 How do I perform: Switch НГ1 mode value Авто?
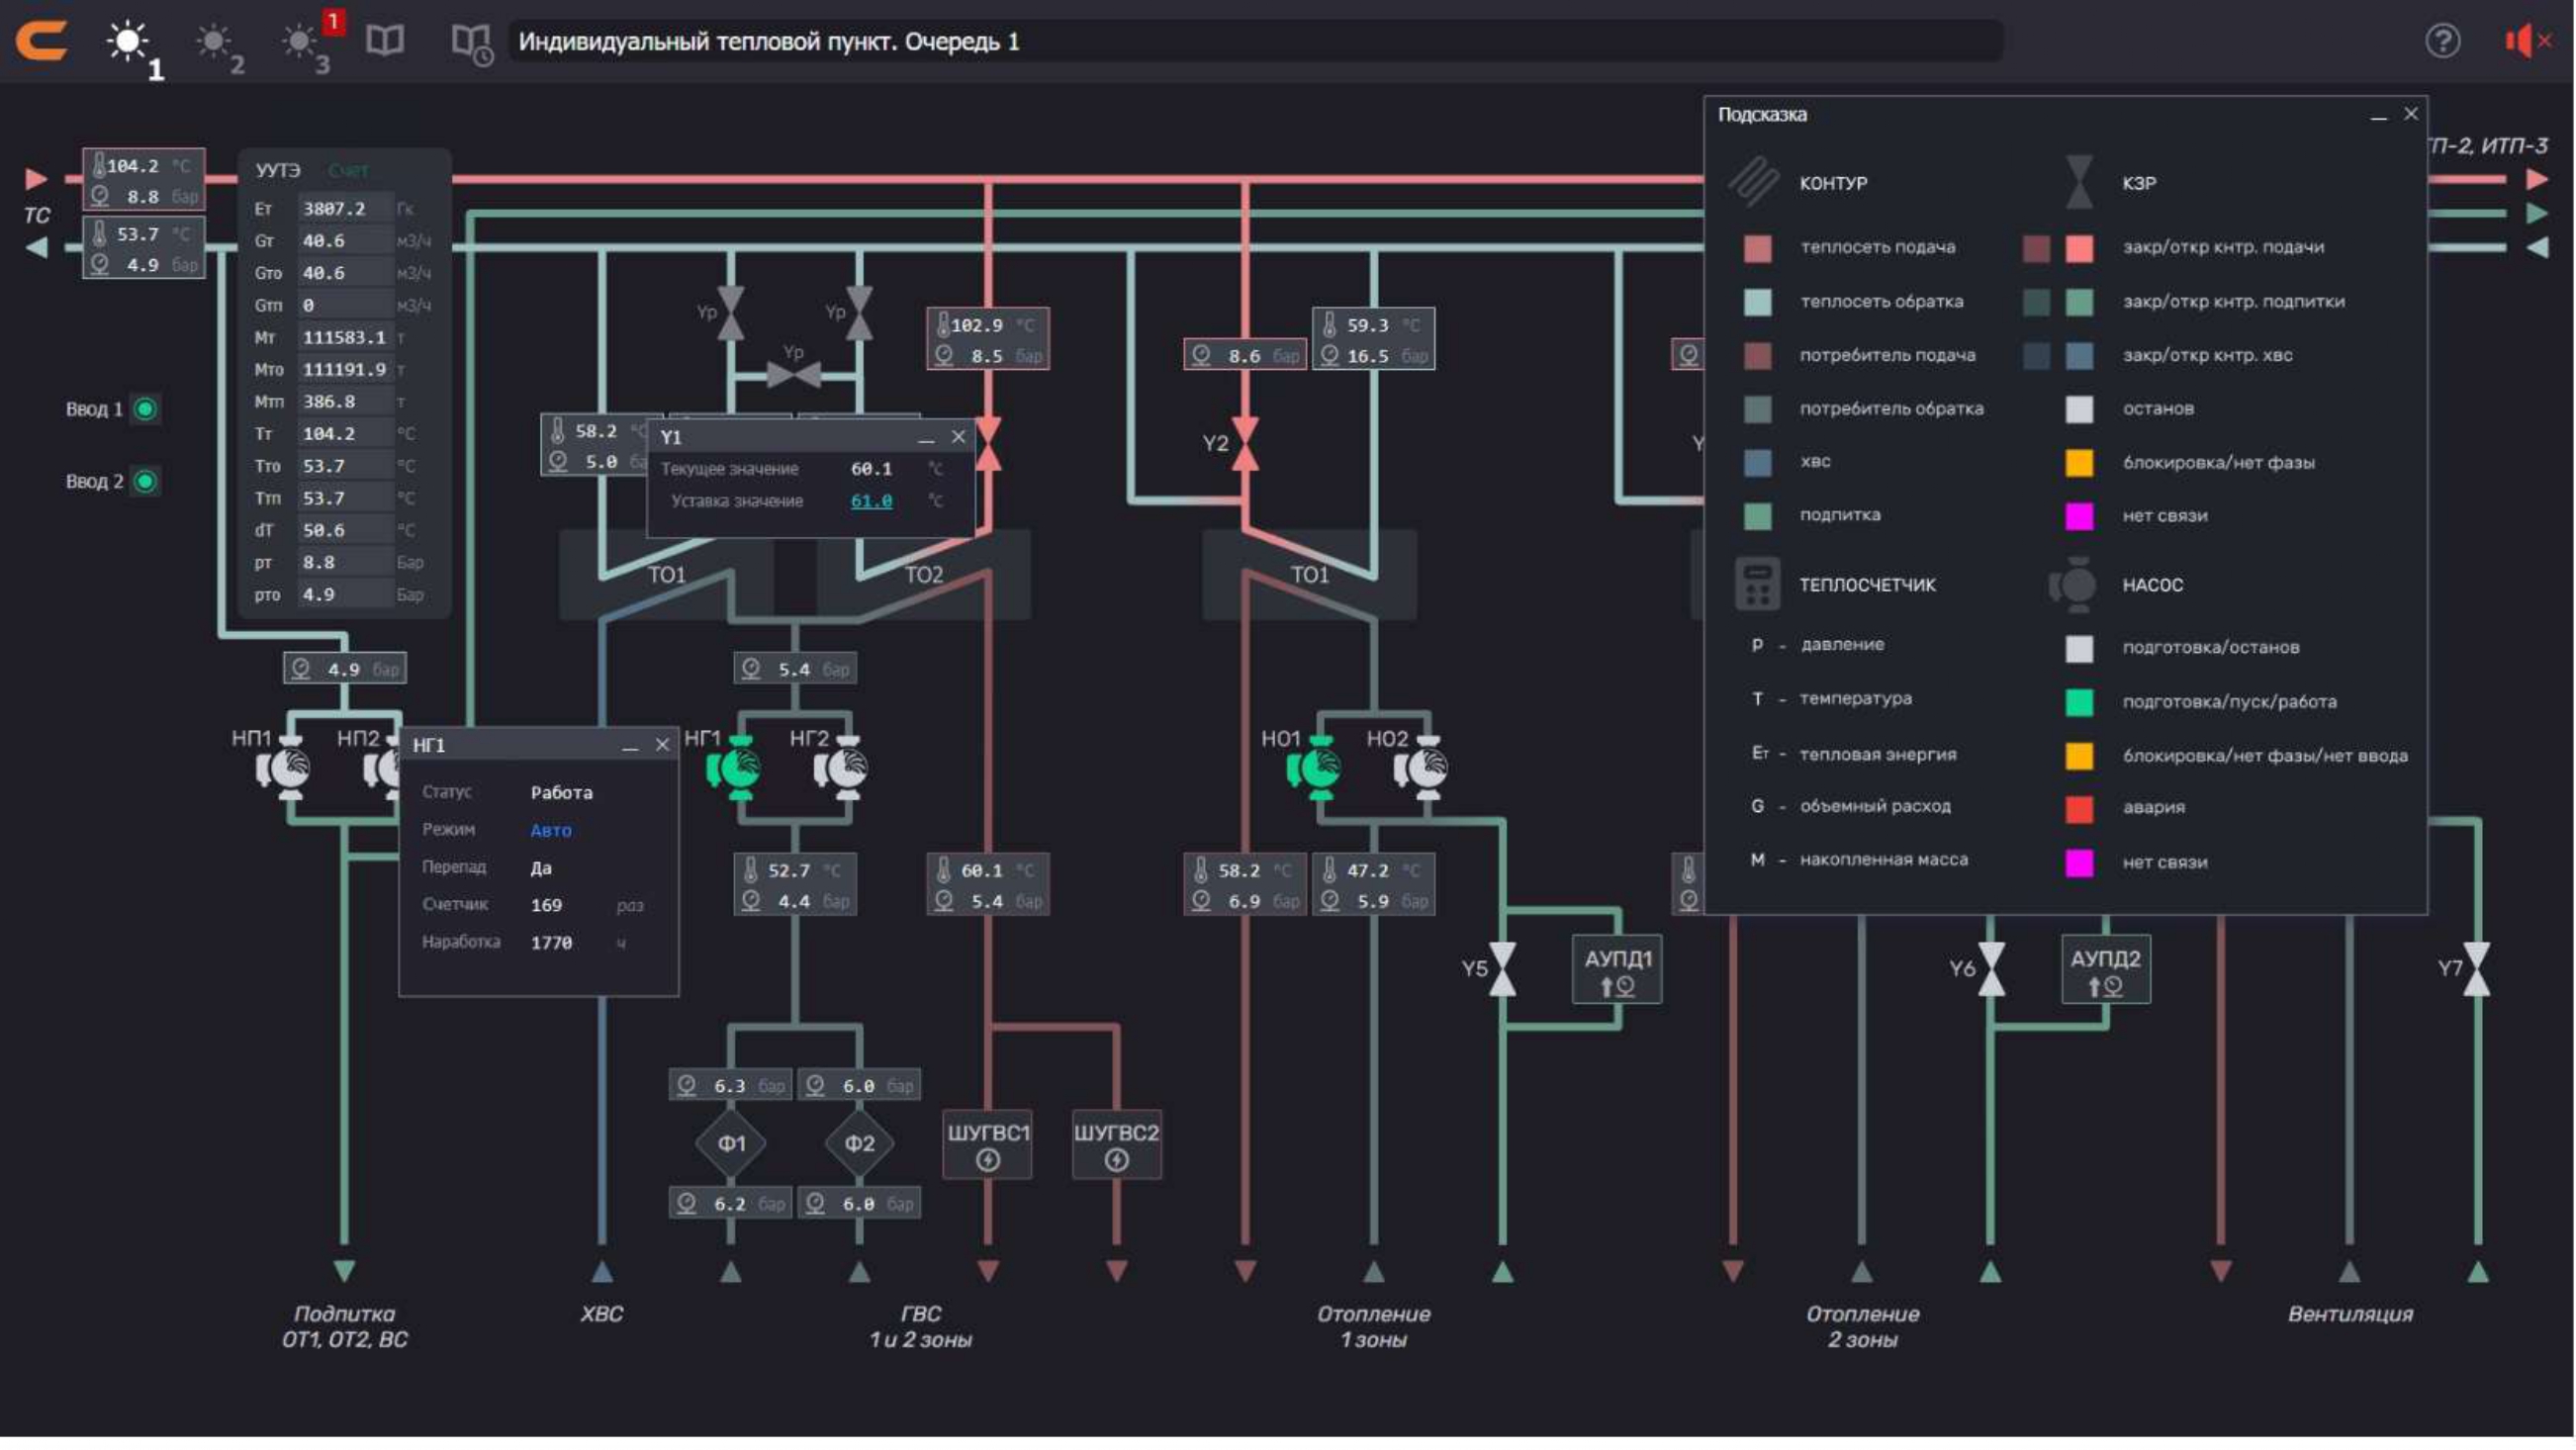[550, 830]
